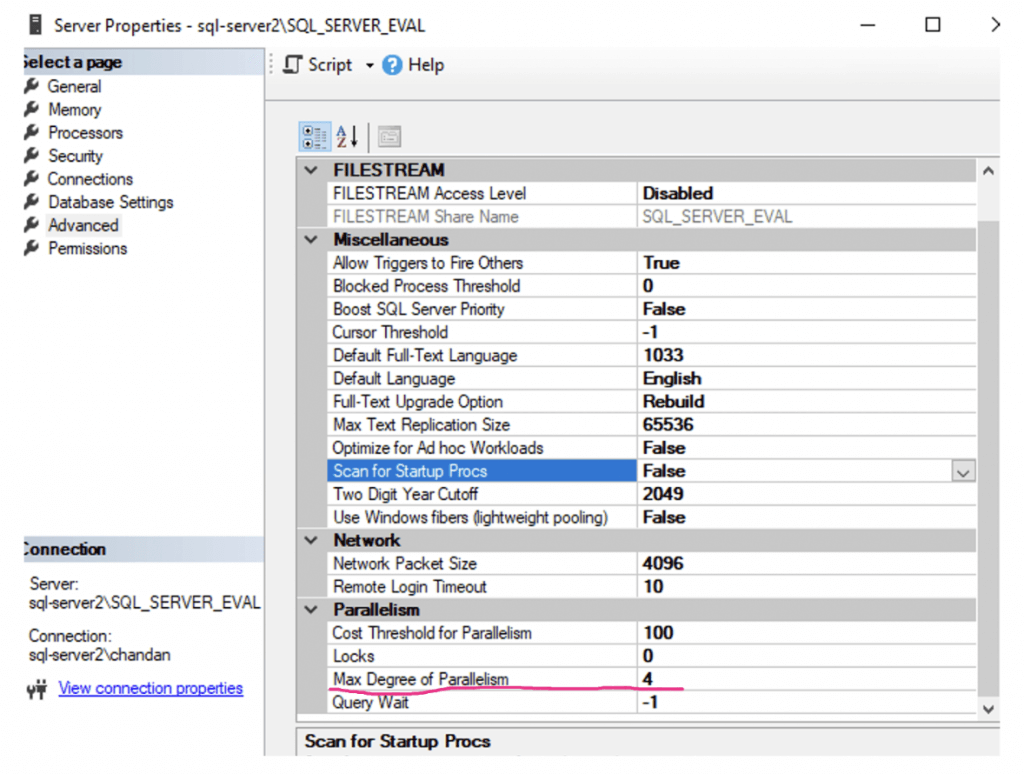Click the wrench icon next to Memory
The width and height of the screenshot is (1024, 774).
point(31,109)
